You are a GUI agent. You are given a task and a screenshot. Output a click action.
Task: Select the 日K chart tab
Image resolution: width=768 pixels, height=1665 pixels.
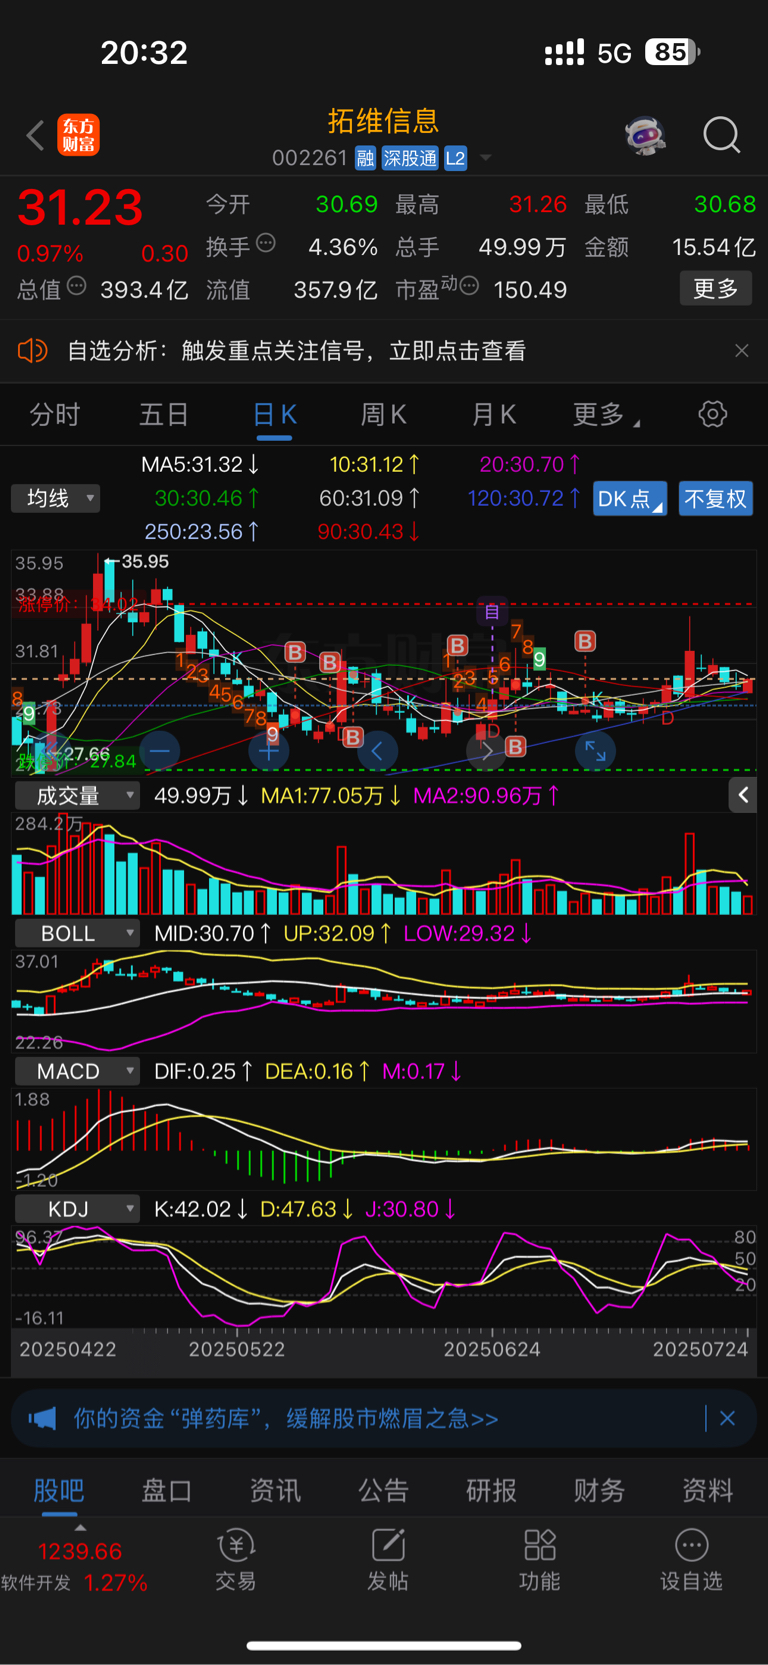coord(274,415)
